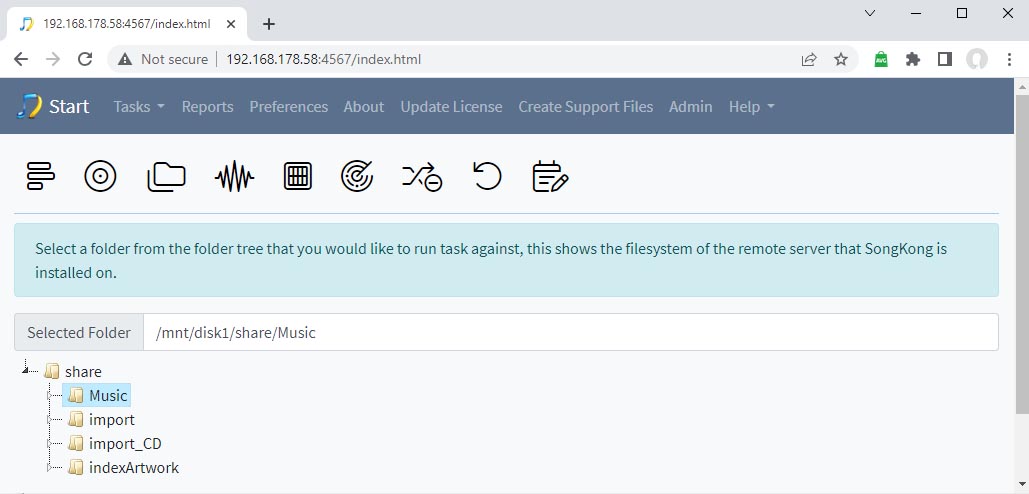Click the Update License link
Viewport: 1029px width, 494px height.
452,107
